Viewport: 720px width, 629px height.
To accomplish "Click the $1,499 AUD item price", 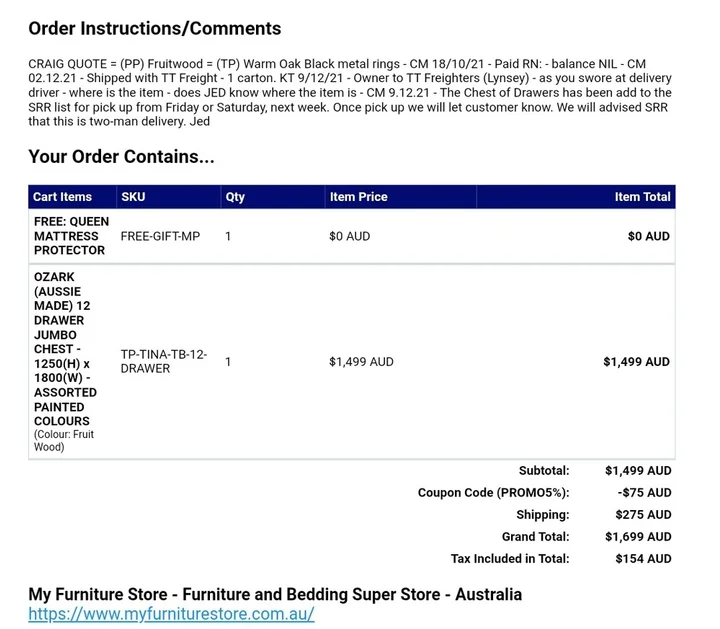I will click(x=361, y=362).
